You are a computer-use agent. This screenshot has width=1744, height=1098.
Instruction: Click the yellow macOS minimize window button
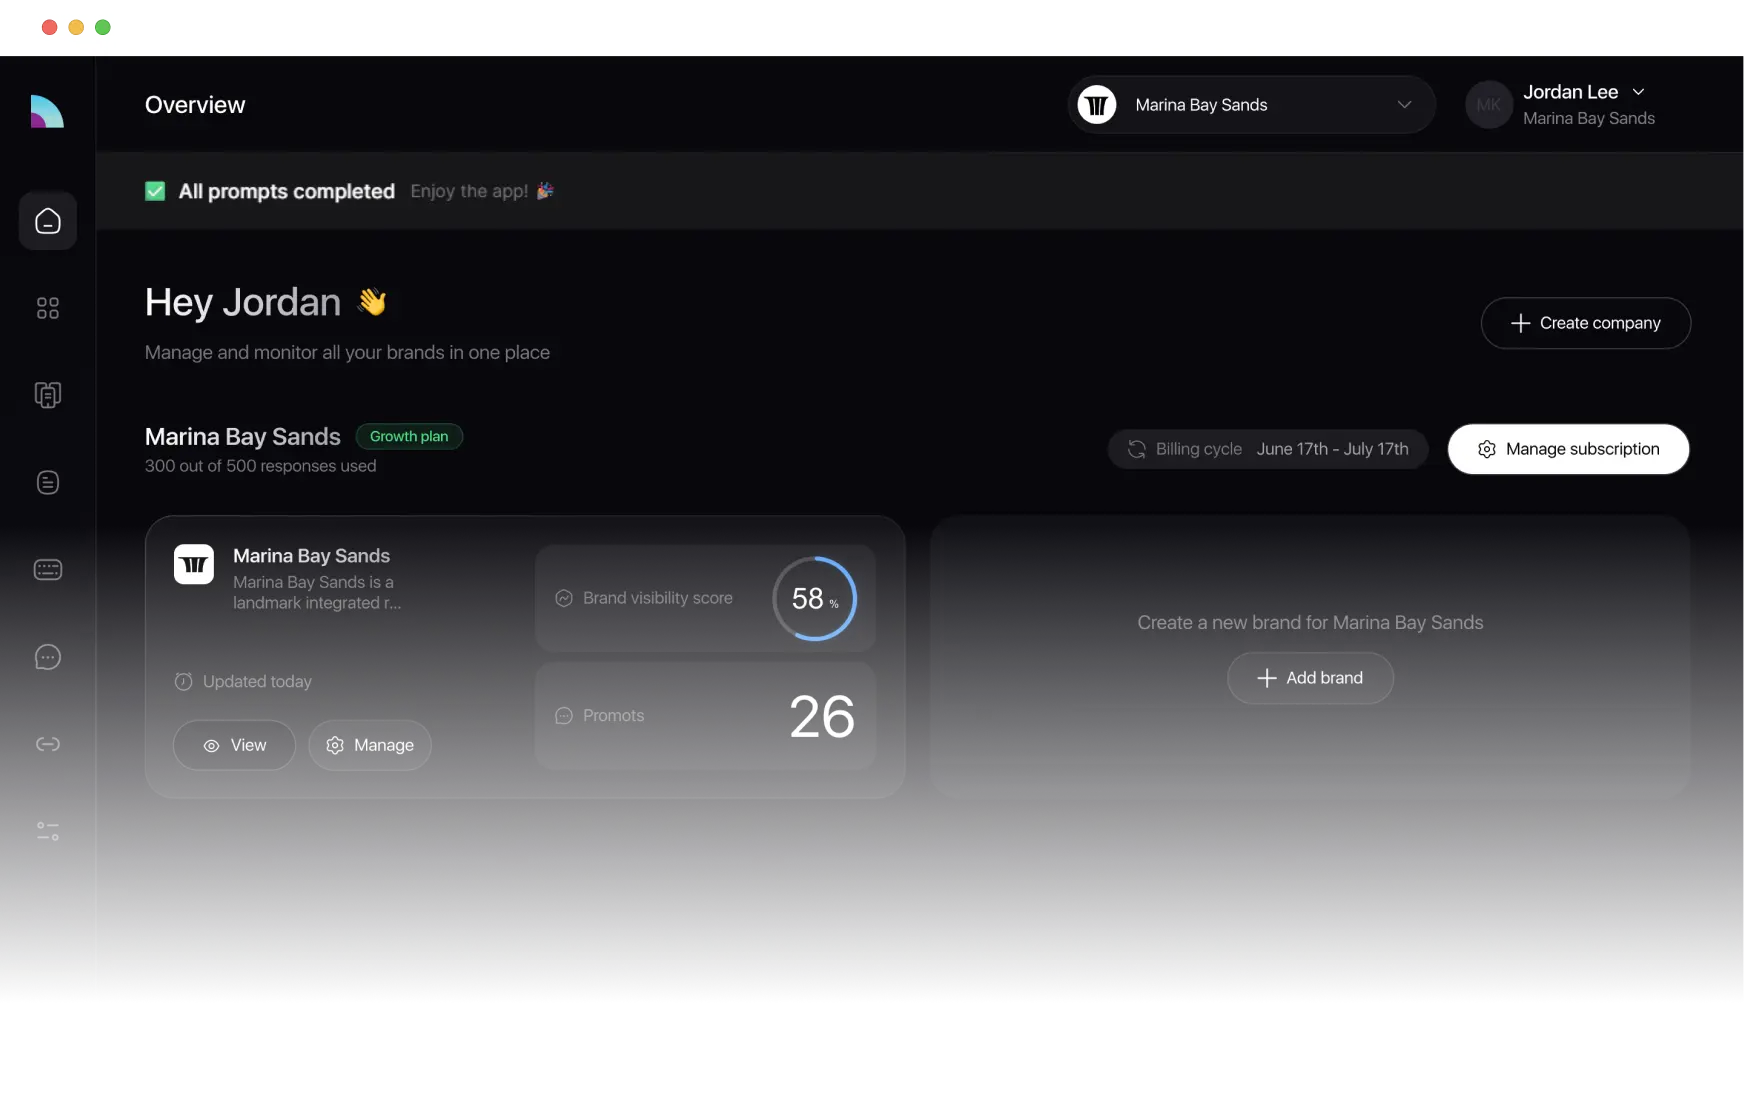[x=76, y=27]
